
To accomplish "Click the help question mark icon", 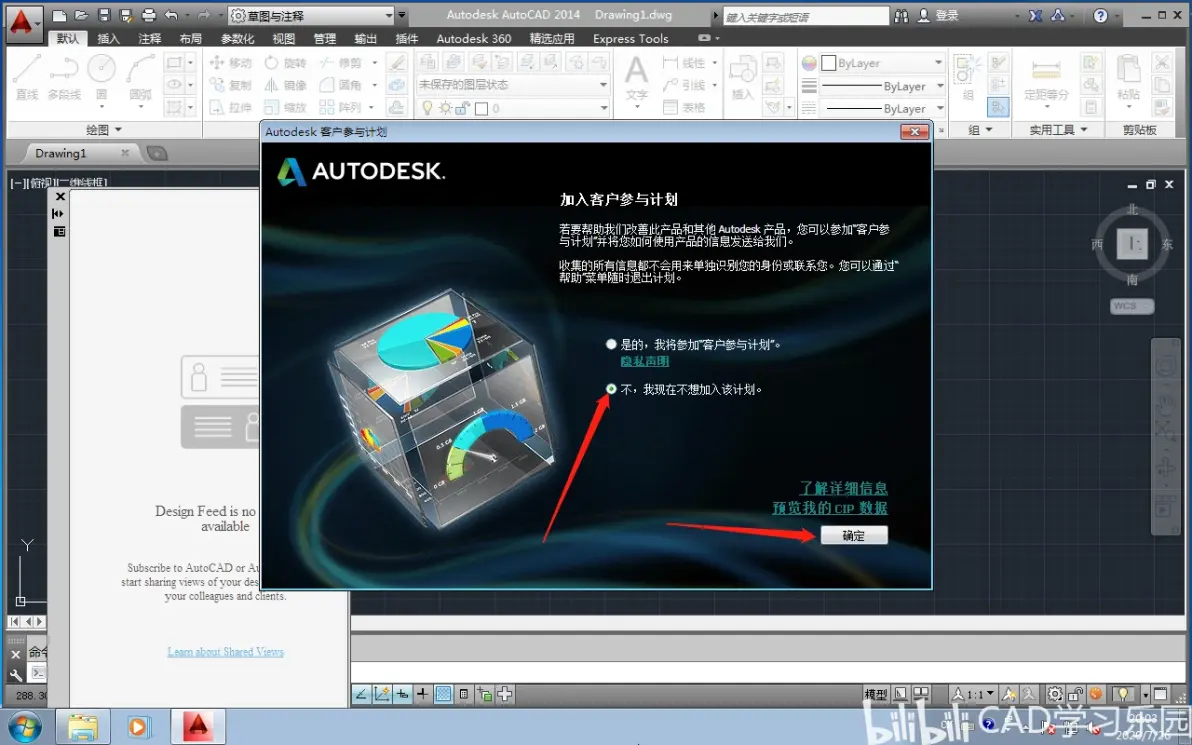I will (x=1100, y=15).
